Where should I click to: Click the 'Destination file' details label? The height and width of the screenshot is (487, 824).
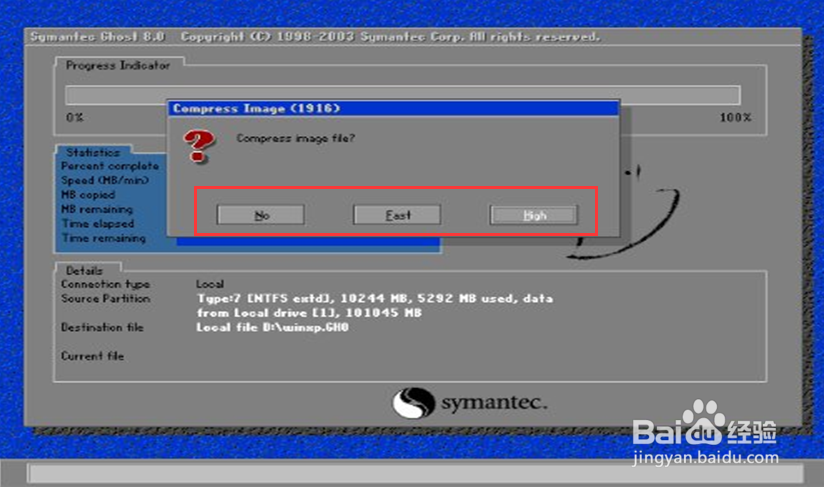(x=102, y=327)
